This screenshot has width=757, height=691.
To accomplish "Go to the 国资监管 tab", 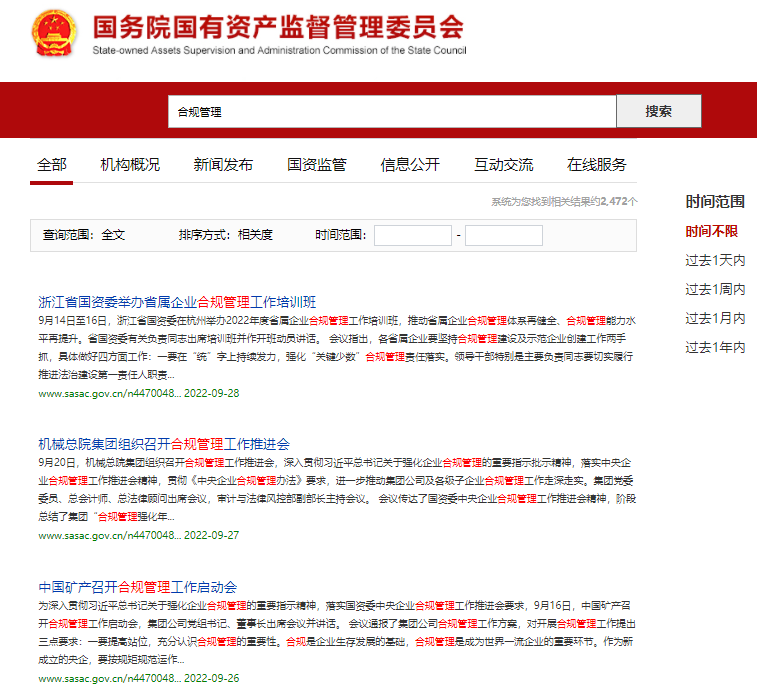I will click(x=317, y=165).
